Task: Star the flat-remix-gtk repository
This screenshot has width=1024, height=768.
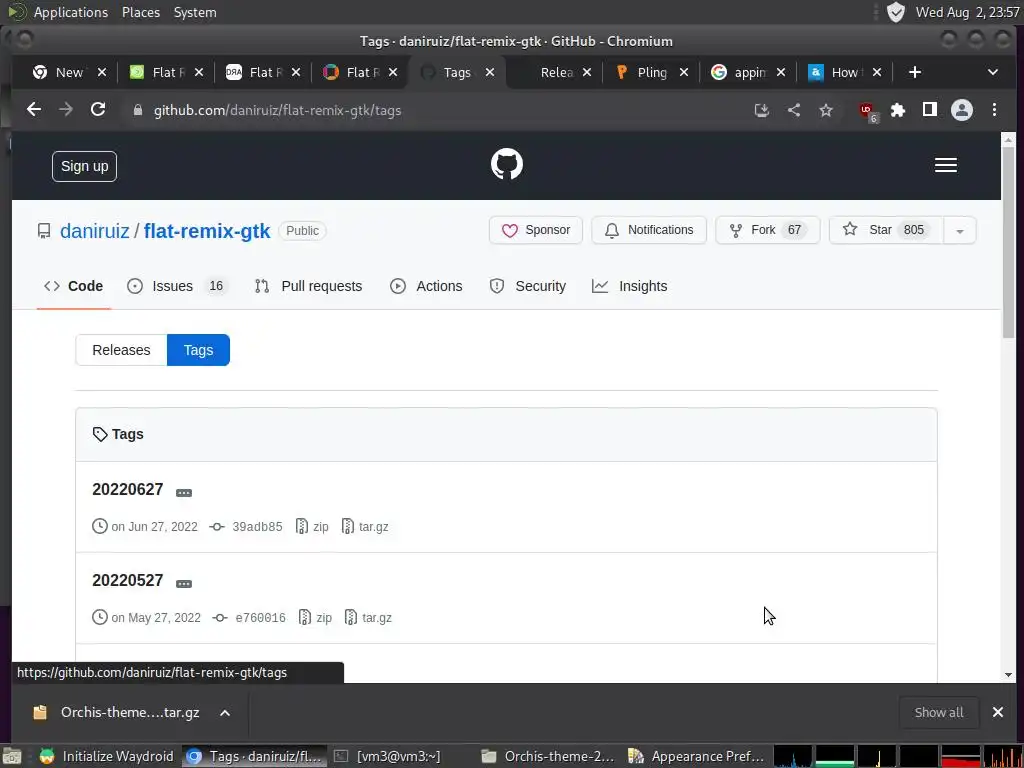Action: tap(886, 231)
